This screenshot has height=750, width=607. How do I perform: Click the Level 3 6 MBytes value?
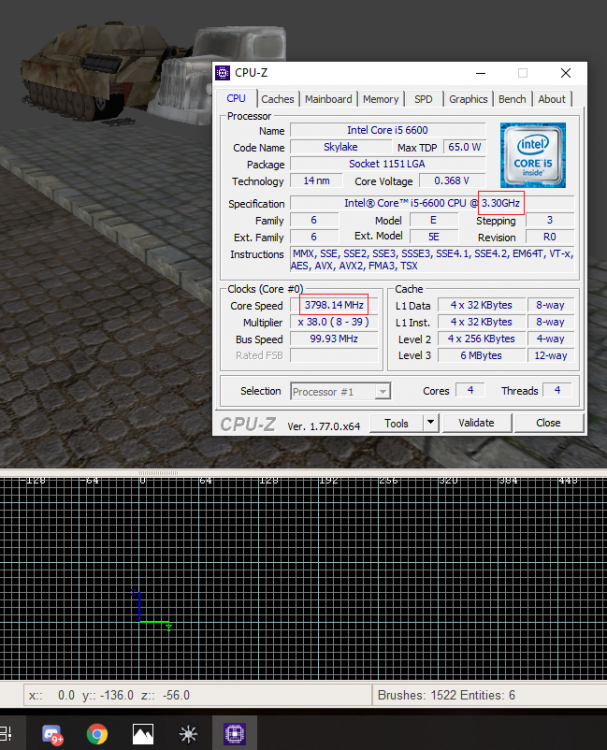pyautogui.click(x=481, y=355)
